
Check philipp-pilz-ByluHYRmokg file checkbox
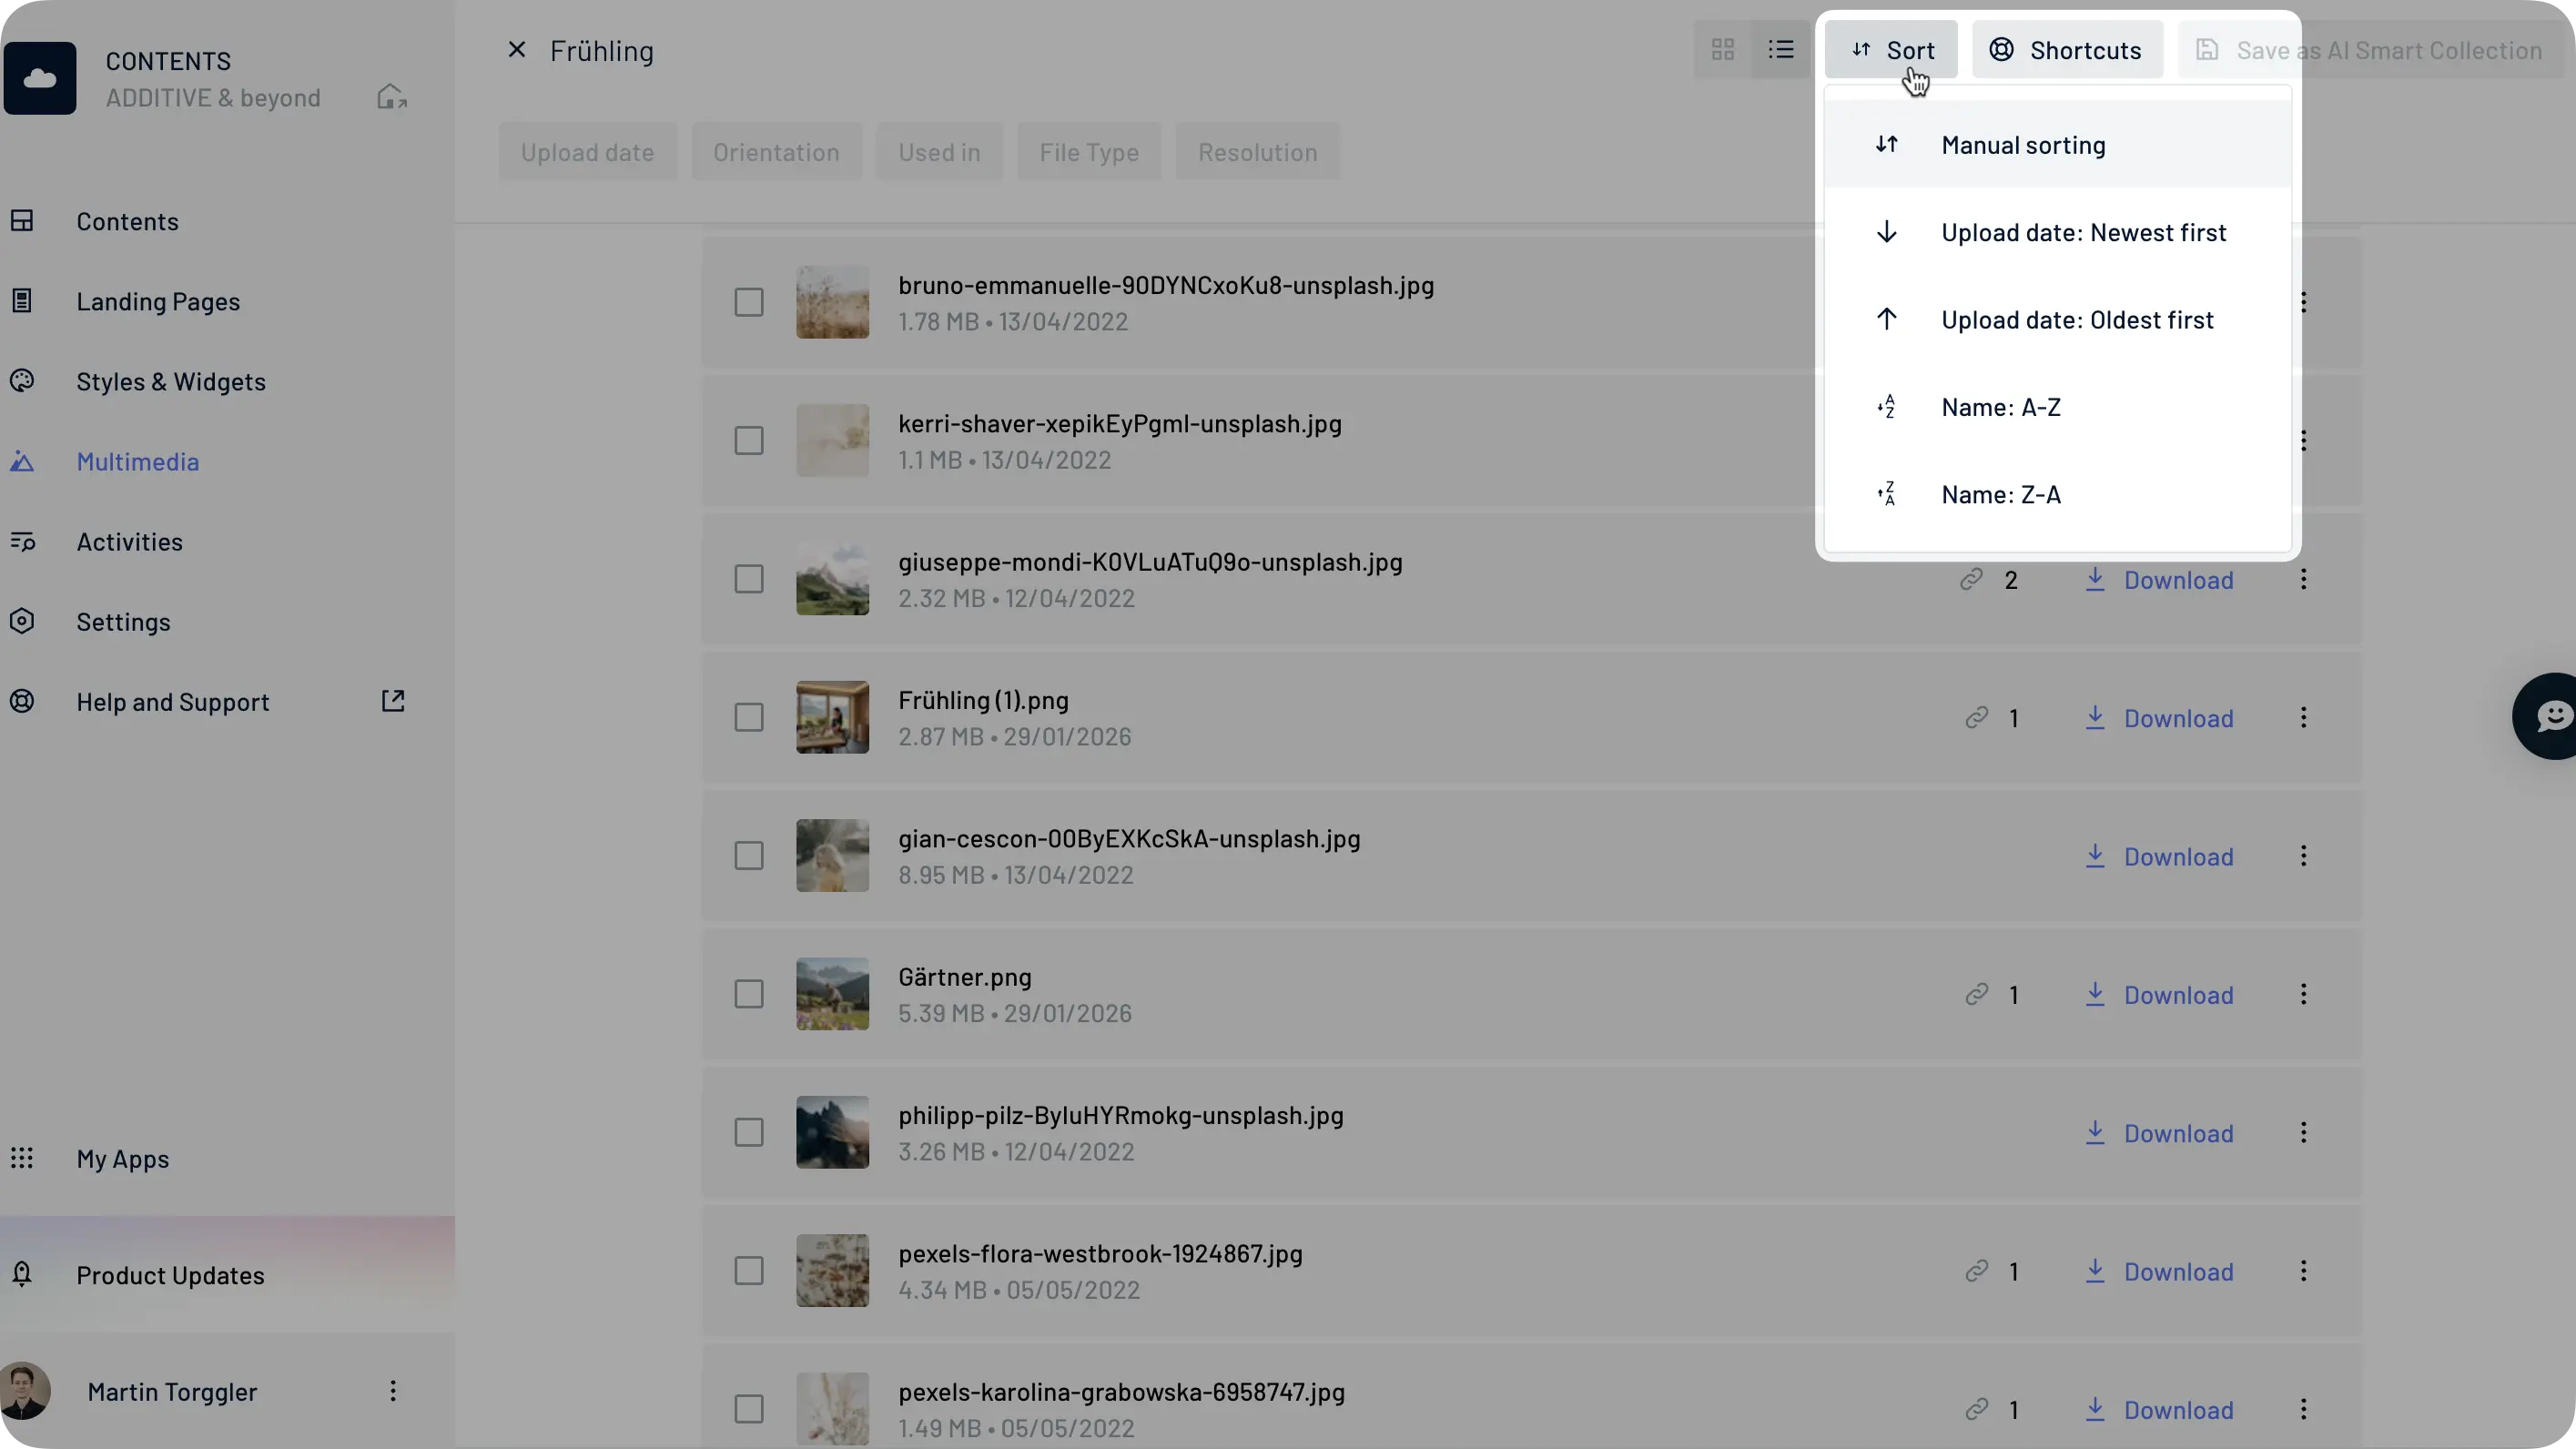point(749,1132)
